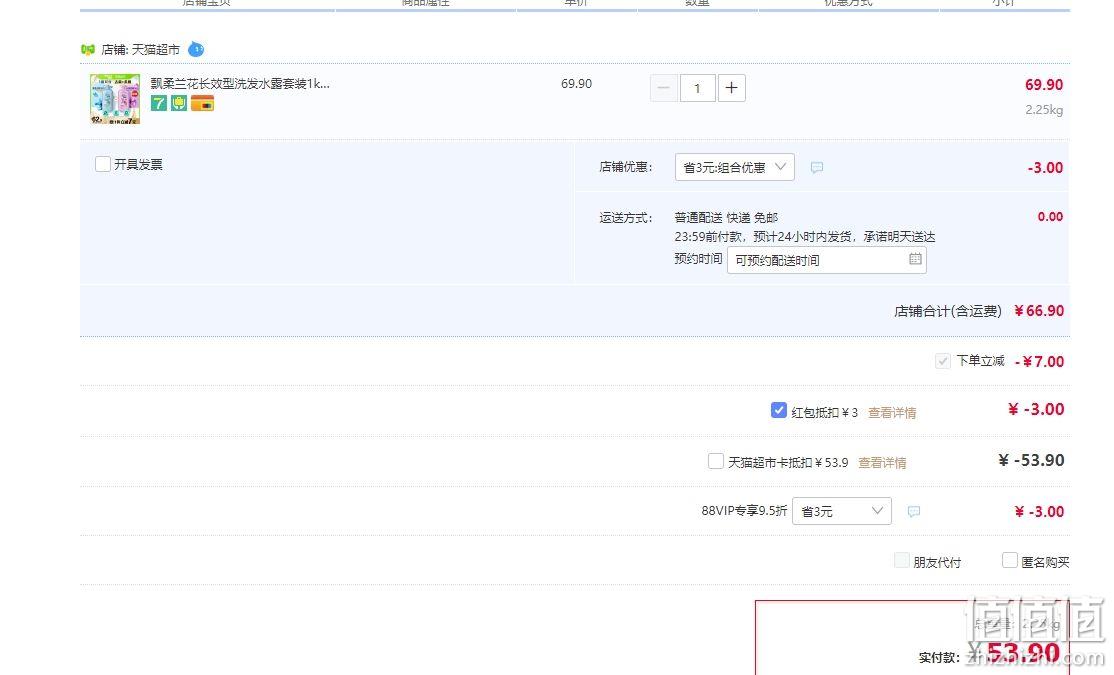The height and width of the screenshot is (675, 1114).
Task: Increase quantity with the plus button
Action: point(732,88)
